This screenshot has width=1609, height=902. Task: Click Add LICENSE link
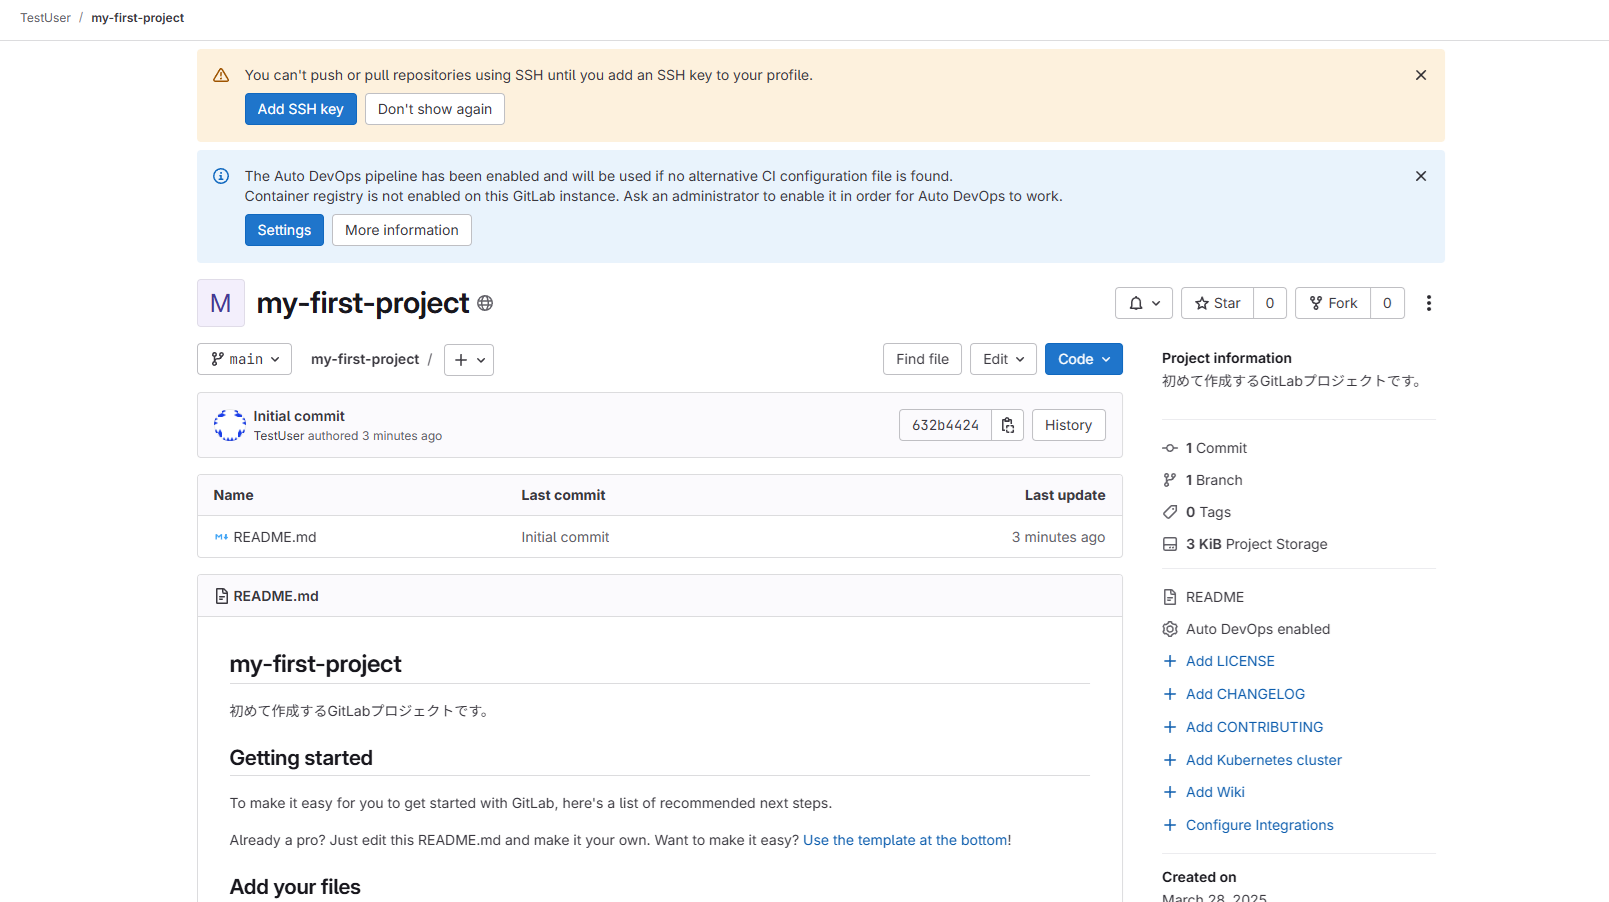coord(1230,661)
